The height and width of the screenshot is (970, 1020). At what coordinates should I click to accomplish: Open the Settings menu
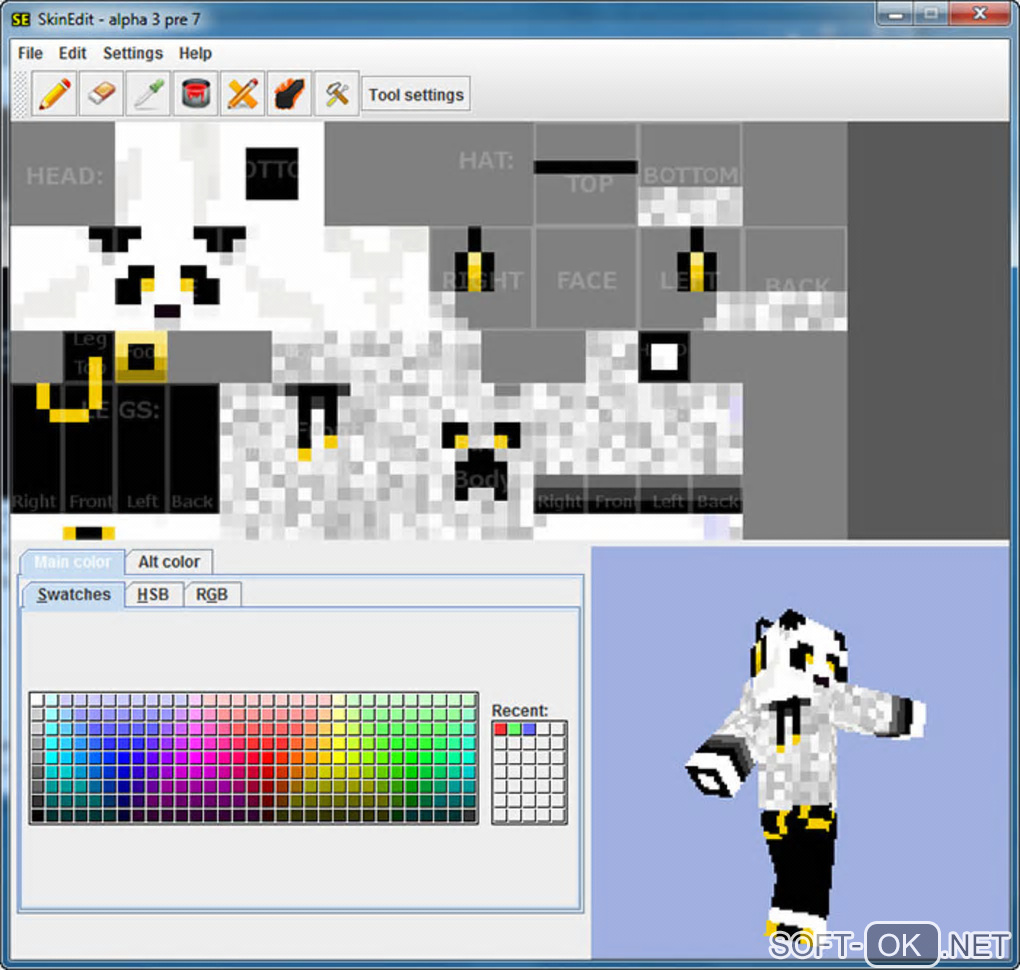(x=133, y=53)
